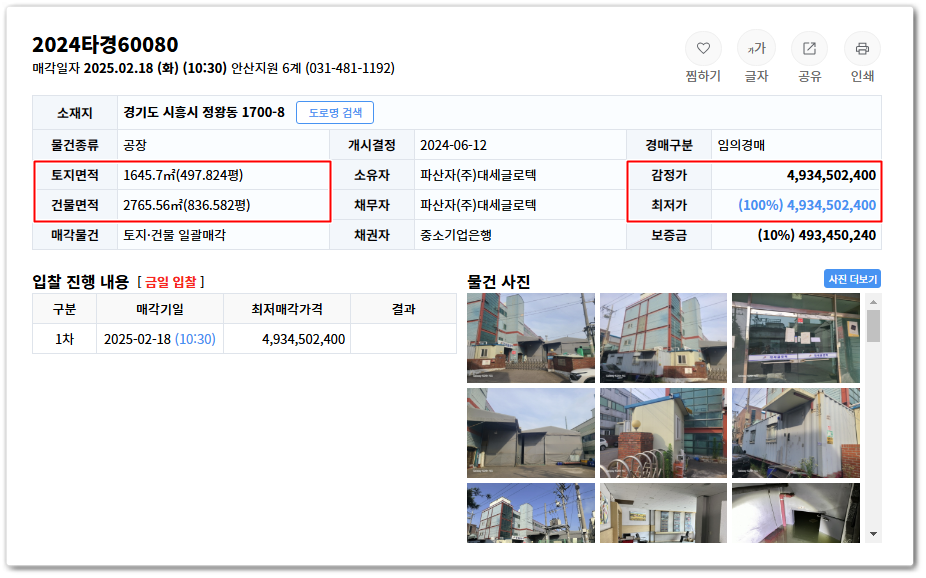926x578 pixels.
Task: Open 사진 더보기 for more photos
Action: [852, 279]
